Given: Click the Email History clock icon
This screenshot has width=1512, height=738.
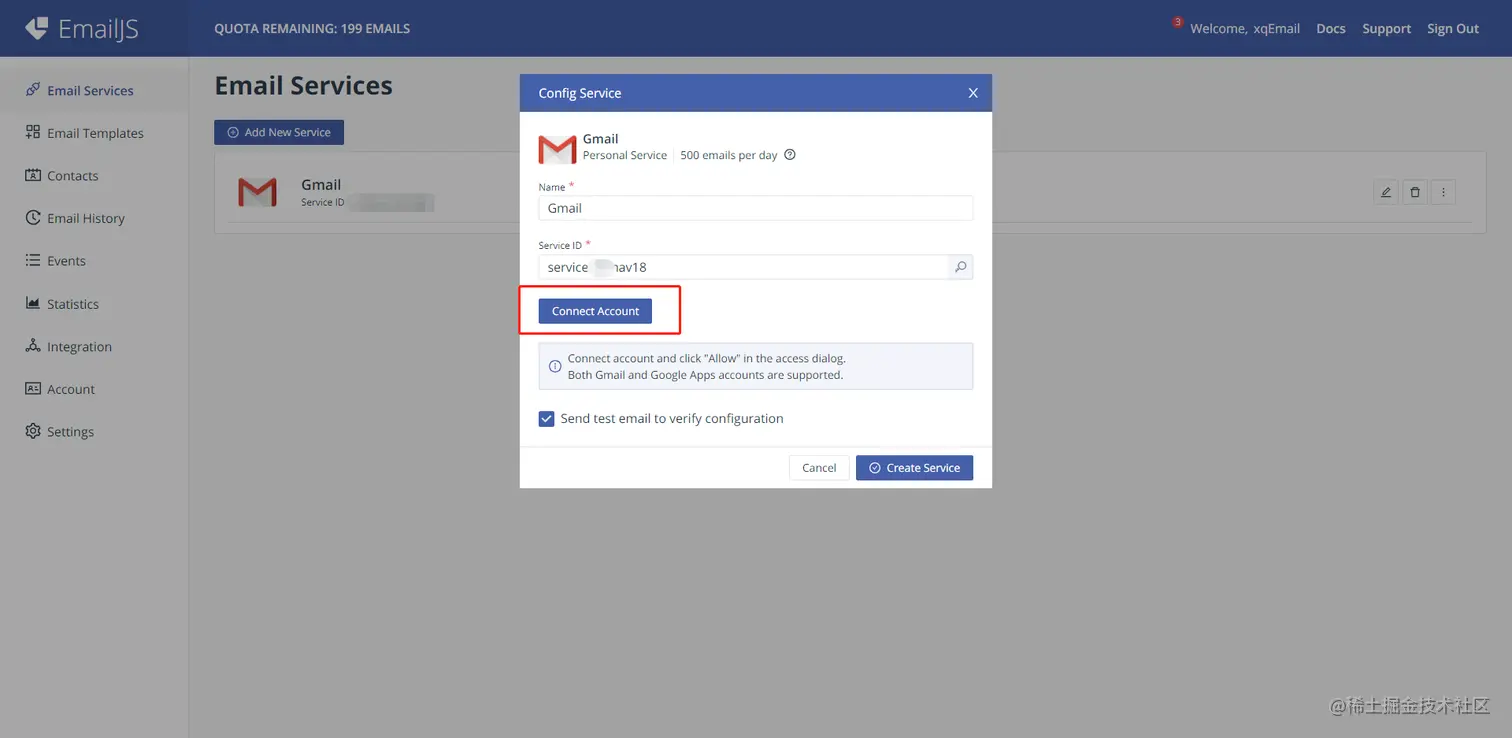Looking at the screenshot, I should (33, 218).
